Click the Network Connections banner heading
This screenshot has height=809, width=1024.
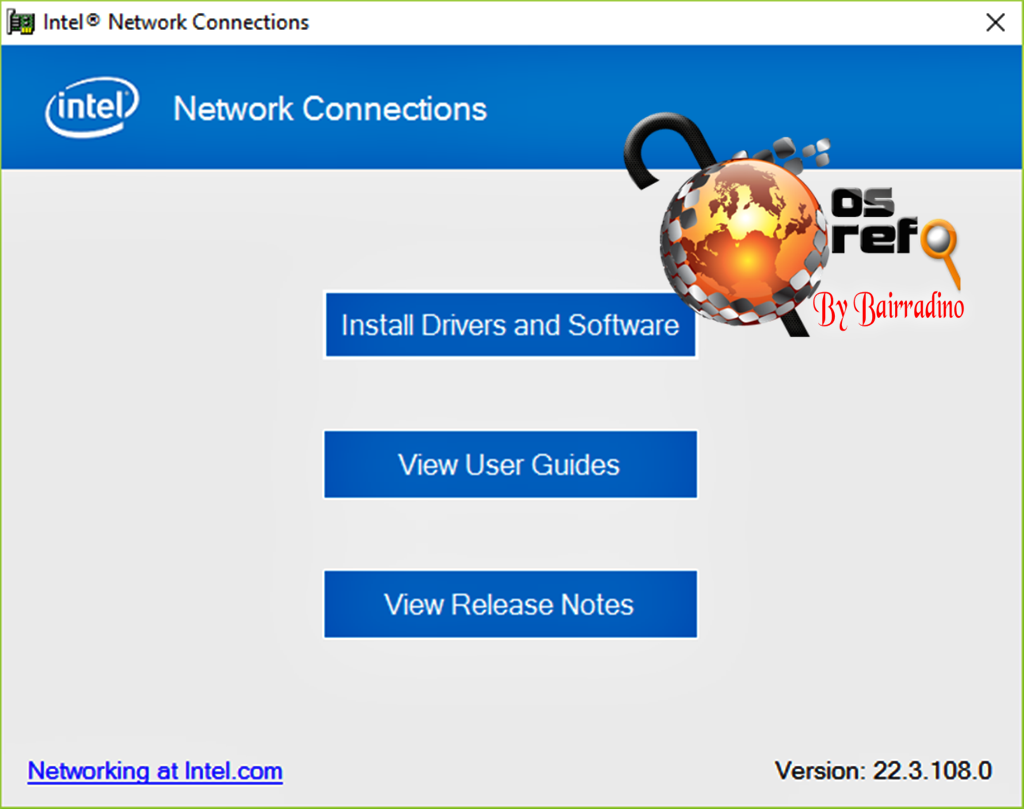point(330,108)
